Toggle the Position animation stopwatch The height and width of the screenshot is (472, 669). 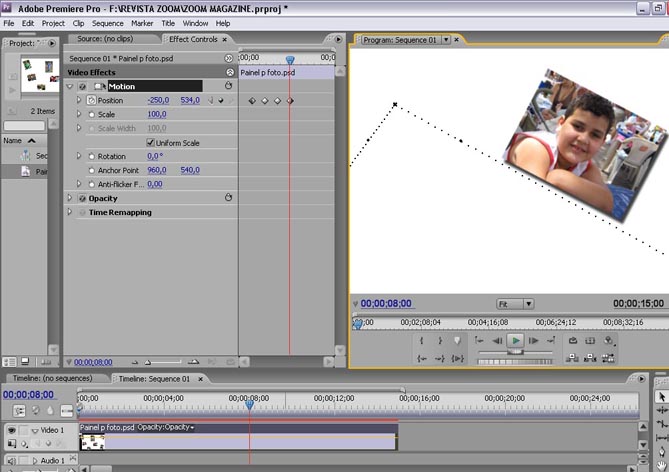pyautogui.click(x=91, y=101)
